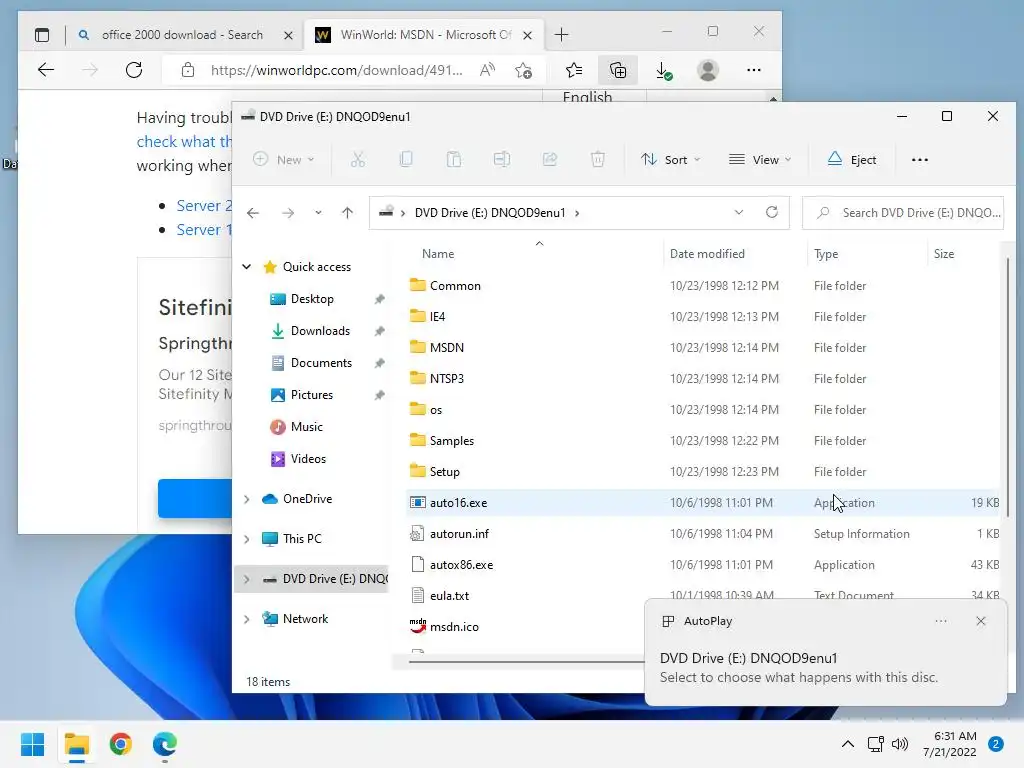Open the taskbar clock and date
The width and height of the screenshot is (1024, 768).
(950, 744)
